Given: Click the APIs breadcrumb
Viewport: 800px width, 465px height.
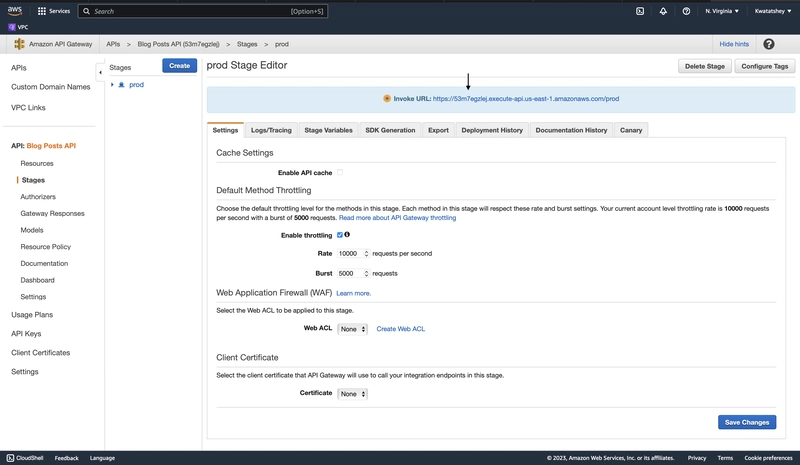Looking at the screenshot, I should pos(113,44).
